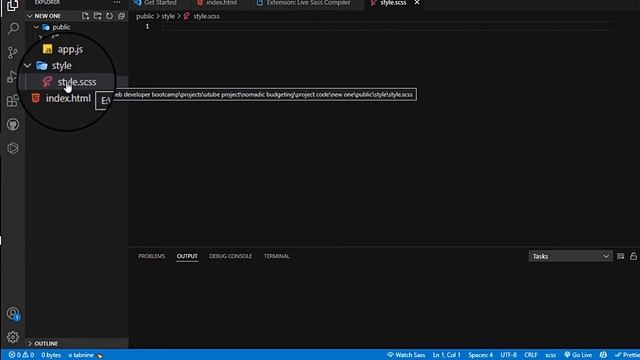
Task: Click Go Live in status bar
Action: pos(578,355)
